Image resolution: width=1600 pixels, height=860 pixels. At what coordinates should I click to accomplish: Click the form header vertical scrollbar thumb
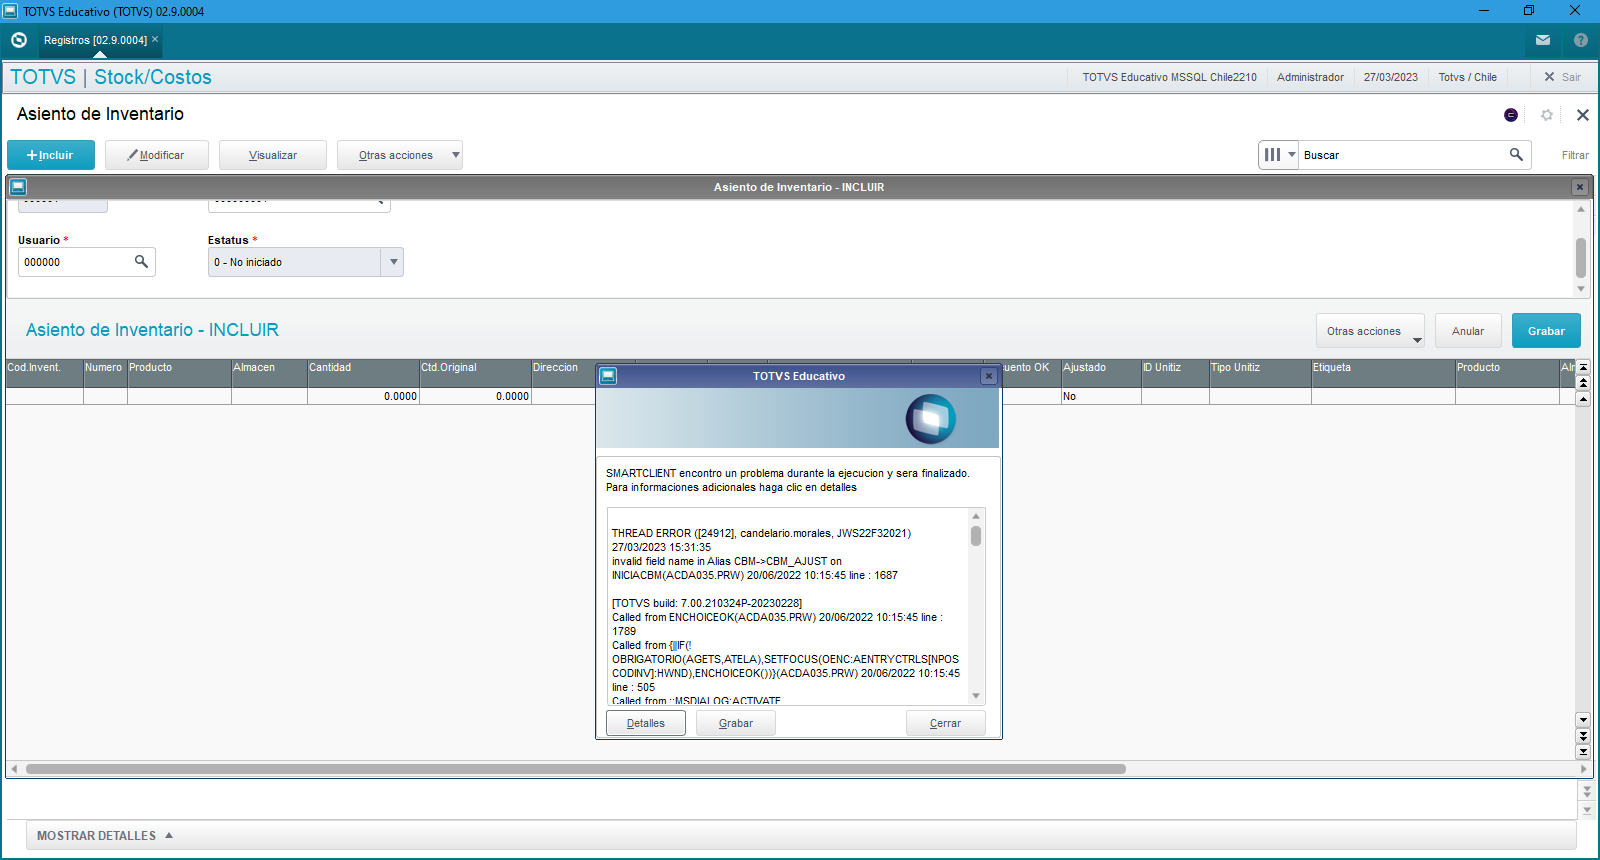point(1581,258)
